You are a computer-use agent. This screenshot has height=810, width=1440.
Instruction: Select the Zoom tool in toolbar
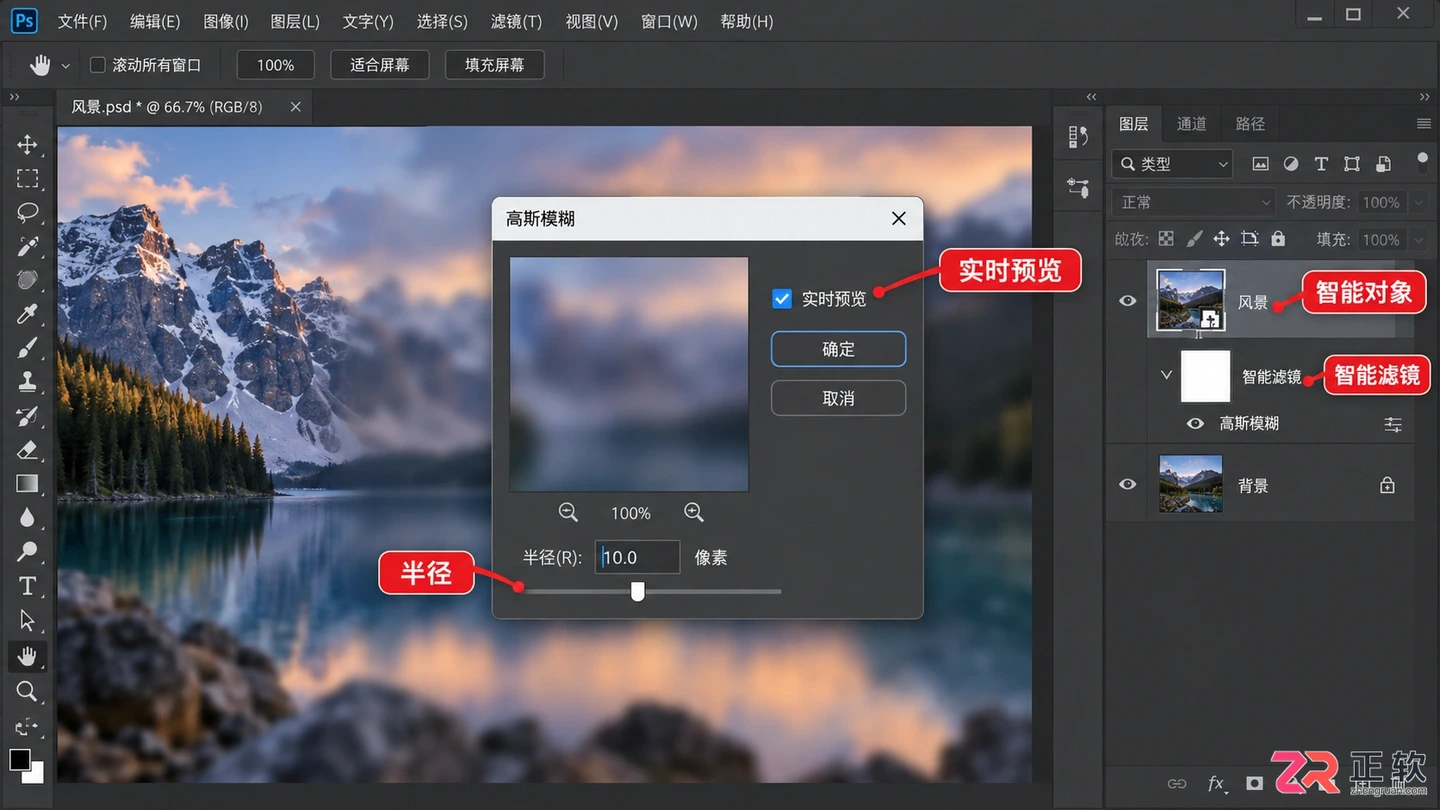[27, 691]
